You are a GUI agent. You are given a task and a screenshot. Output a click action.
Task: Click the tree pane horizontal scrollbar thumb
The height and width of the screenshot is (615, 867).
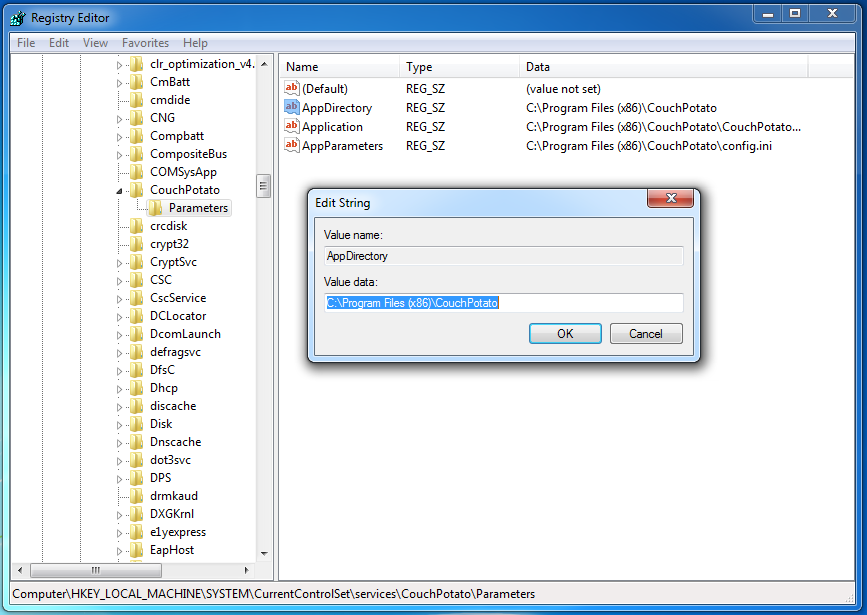point(96,570)
